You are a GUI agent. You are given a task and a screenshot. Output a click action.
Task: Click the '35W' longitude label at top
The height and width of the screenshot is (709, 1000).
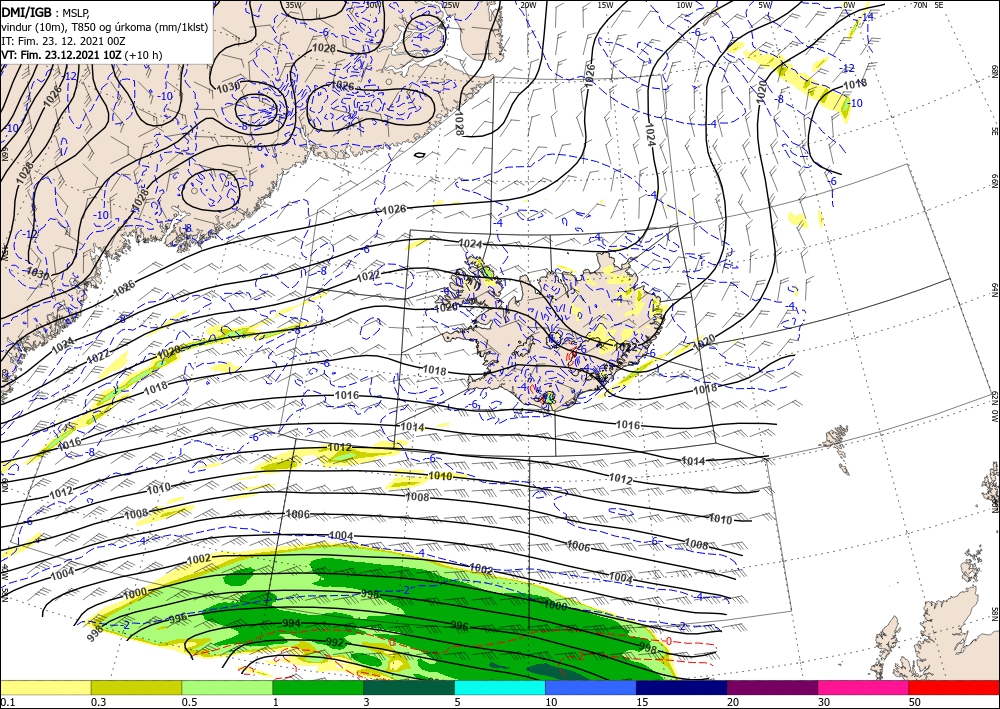pos(293,5)
